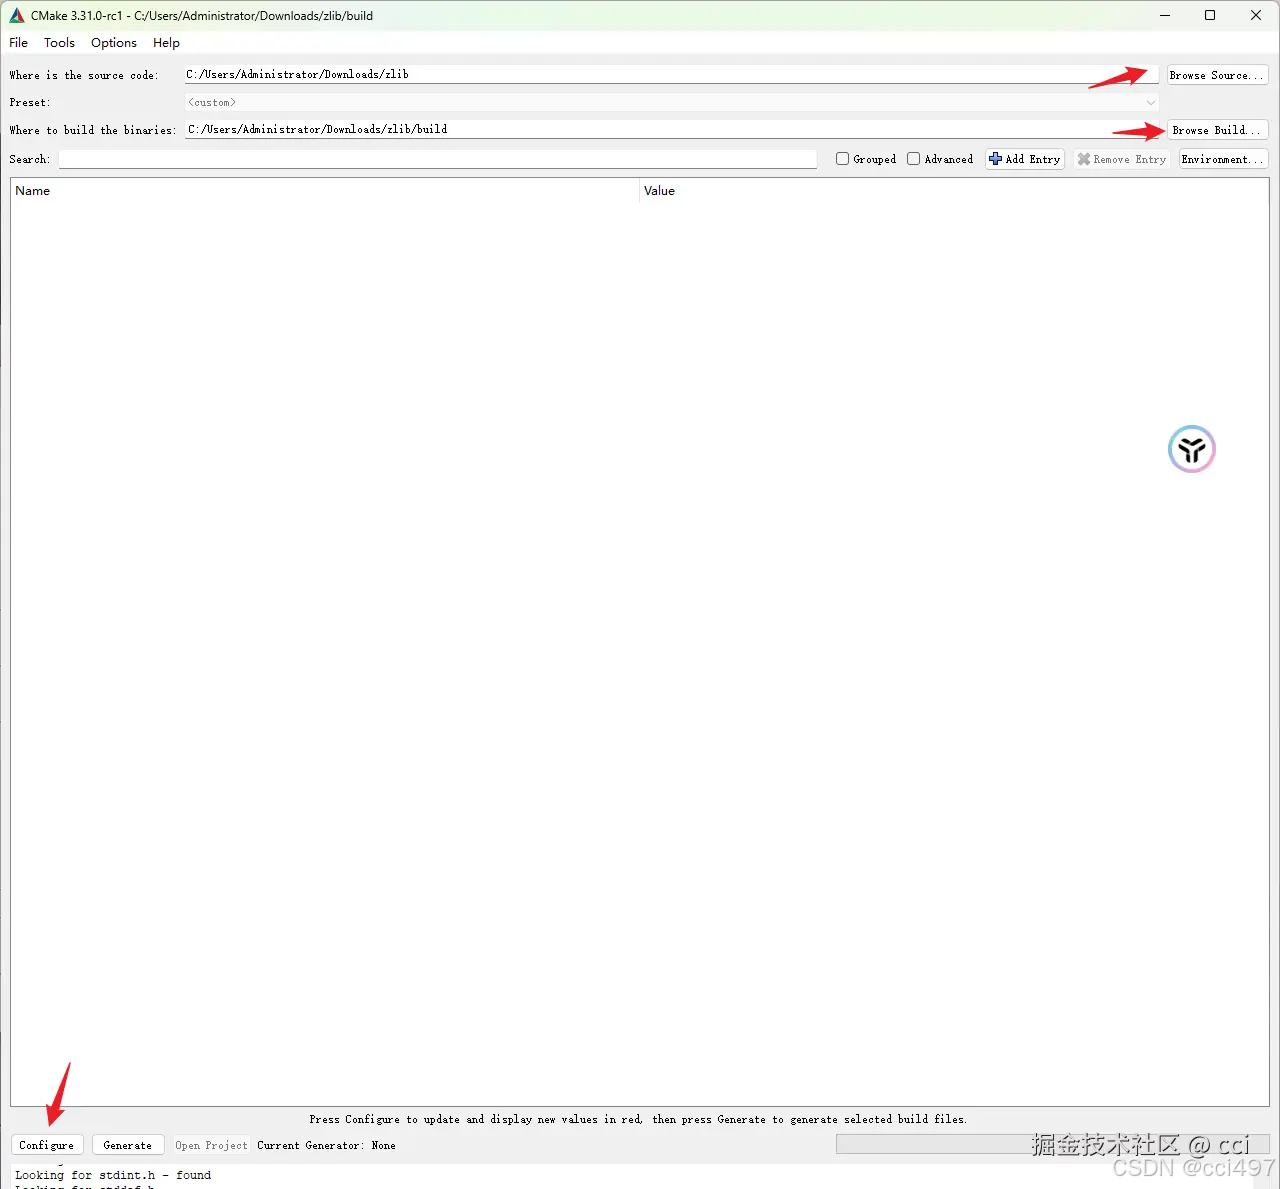This screenshot has width=1280, height=1189.
Task: Click the Press Configure hint text
Action: (638, 1119)
